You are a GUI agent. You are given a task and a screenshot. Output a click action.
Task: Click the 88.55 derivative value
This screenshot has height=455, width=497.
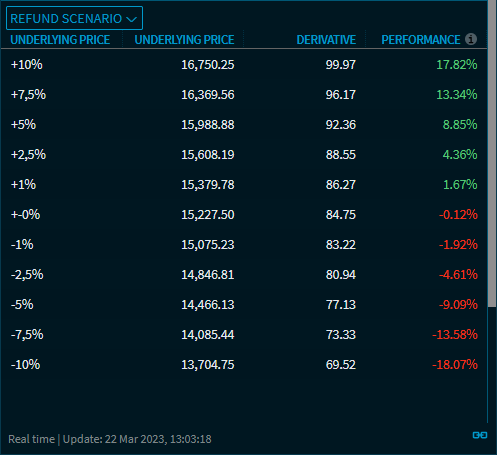coord(341,155)
